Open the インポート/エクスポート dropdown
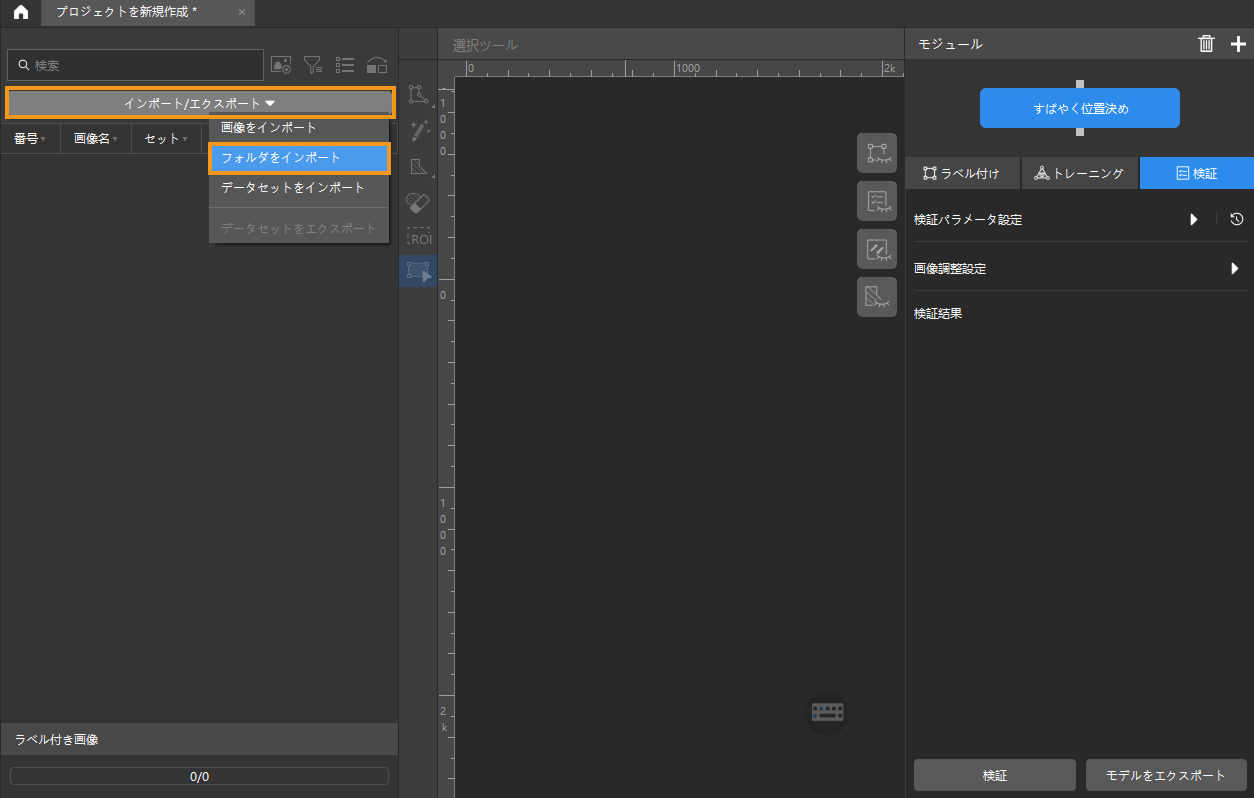The height and width of the screenshot is (798, 1254). 200,103
